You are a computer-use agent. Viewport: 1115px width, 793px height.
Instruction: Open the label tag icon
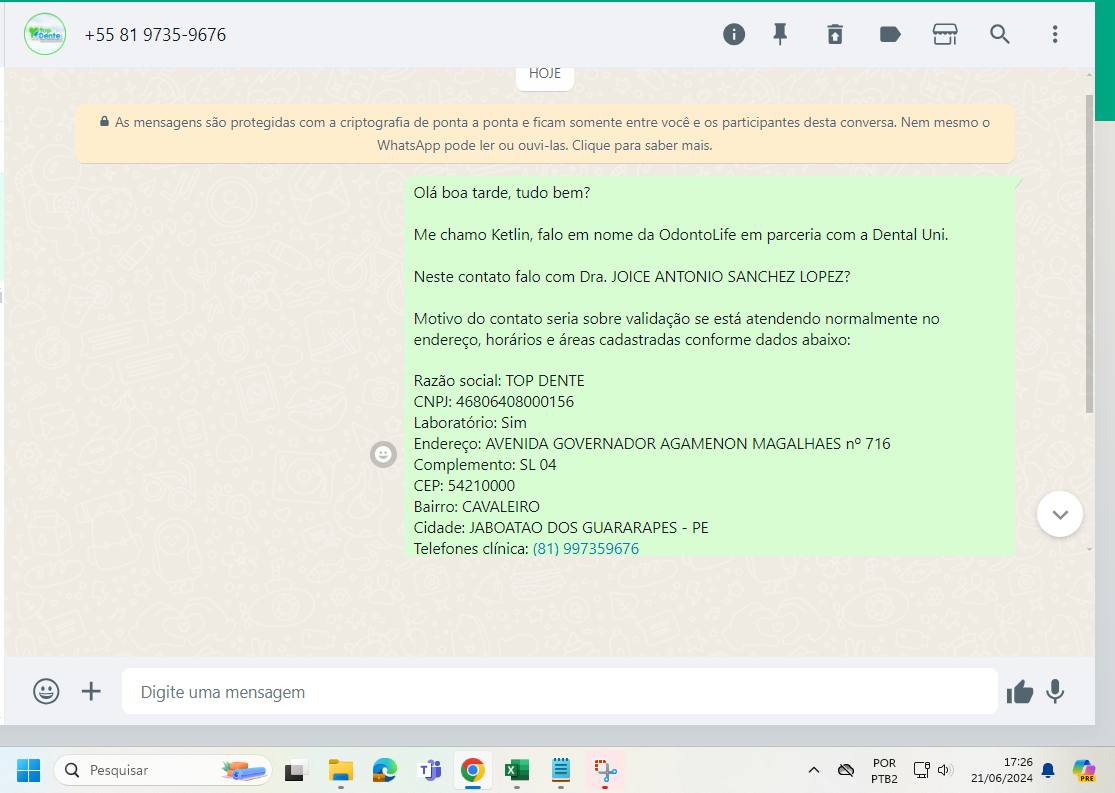pos(890,34)
